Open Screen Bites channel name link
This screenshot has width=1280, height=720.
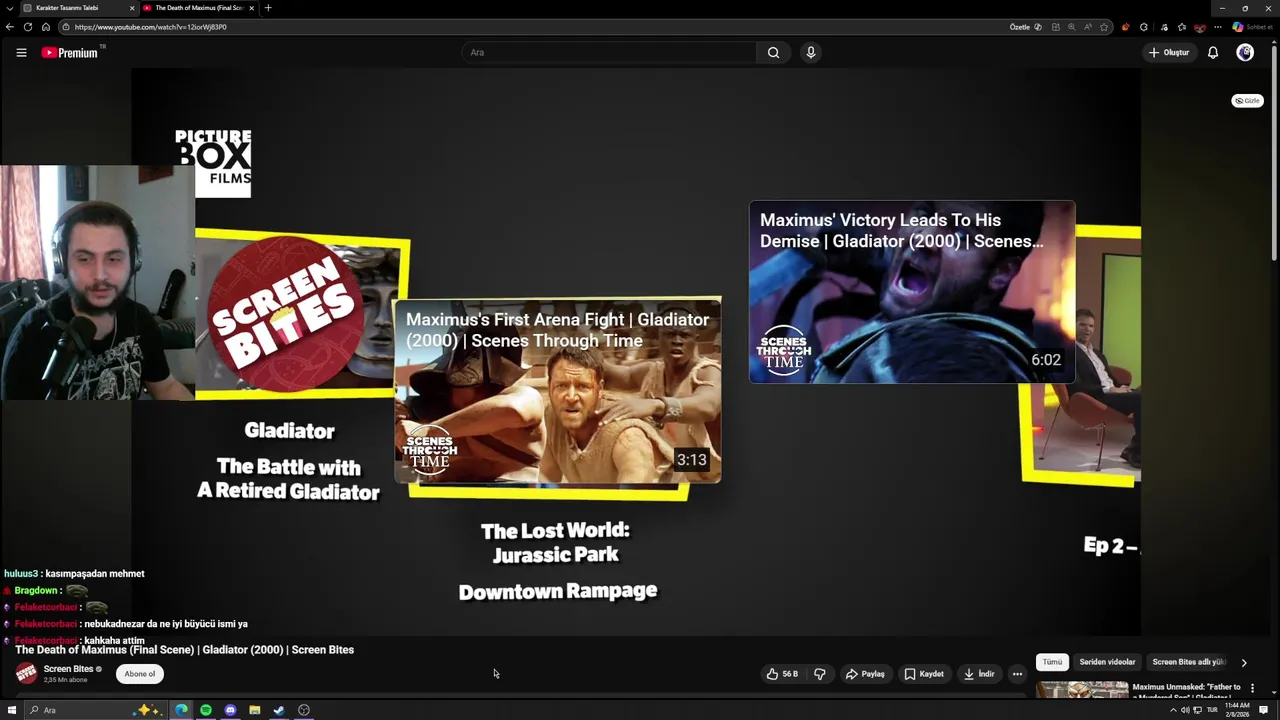coord(68,669)
